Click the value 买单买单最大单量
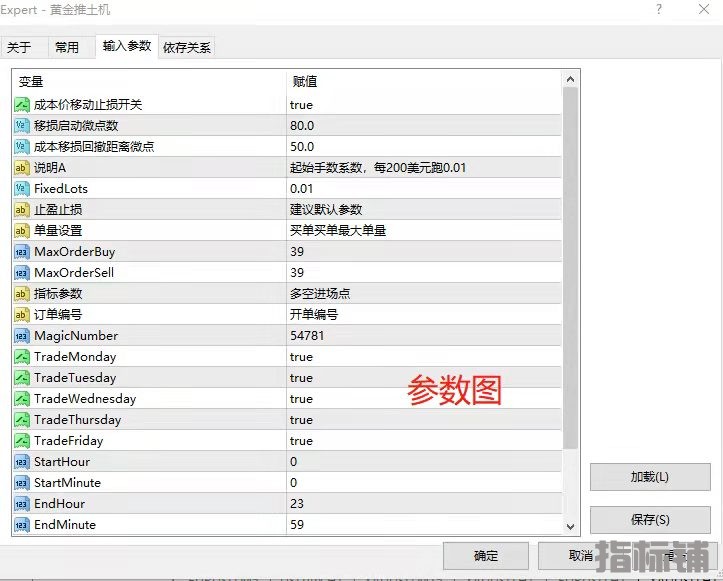 (338, 231)
